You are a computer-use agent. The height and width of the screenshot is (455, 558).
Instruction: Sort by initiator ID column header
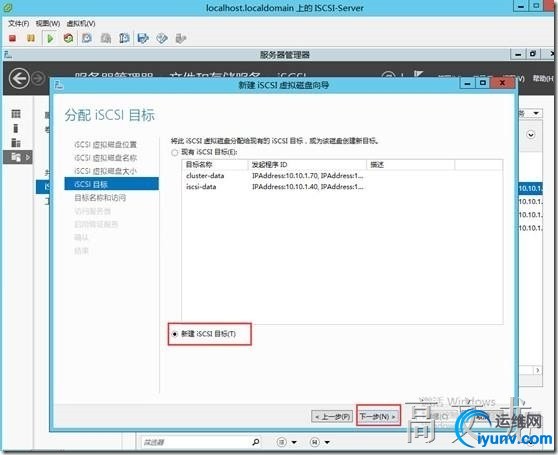[307, 165]
